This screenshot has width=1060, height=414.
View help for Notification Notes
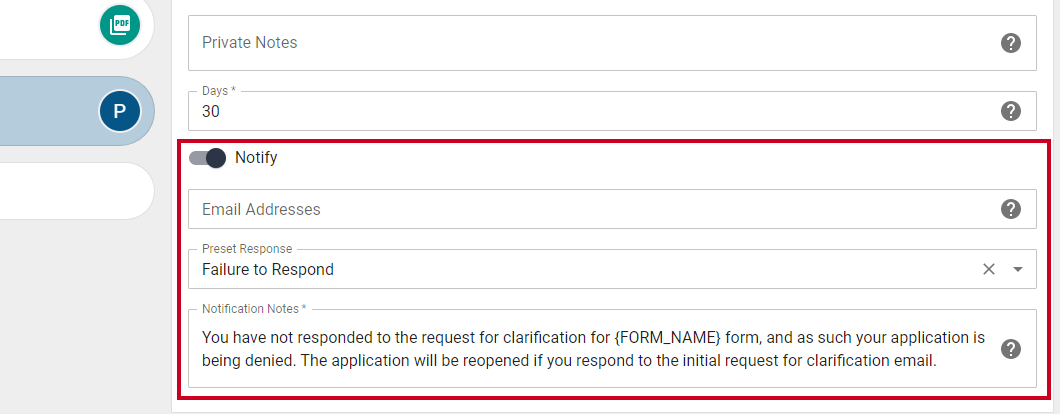pos(1010,349)
